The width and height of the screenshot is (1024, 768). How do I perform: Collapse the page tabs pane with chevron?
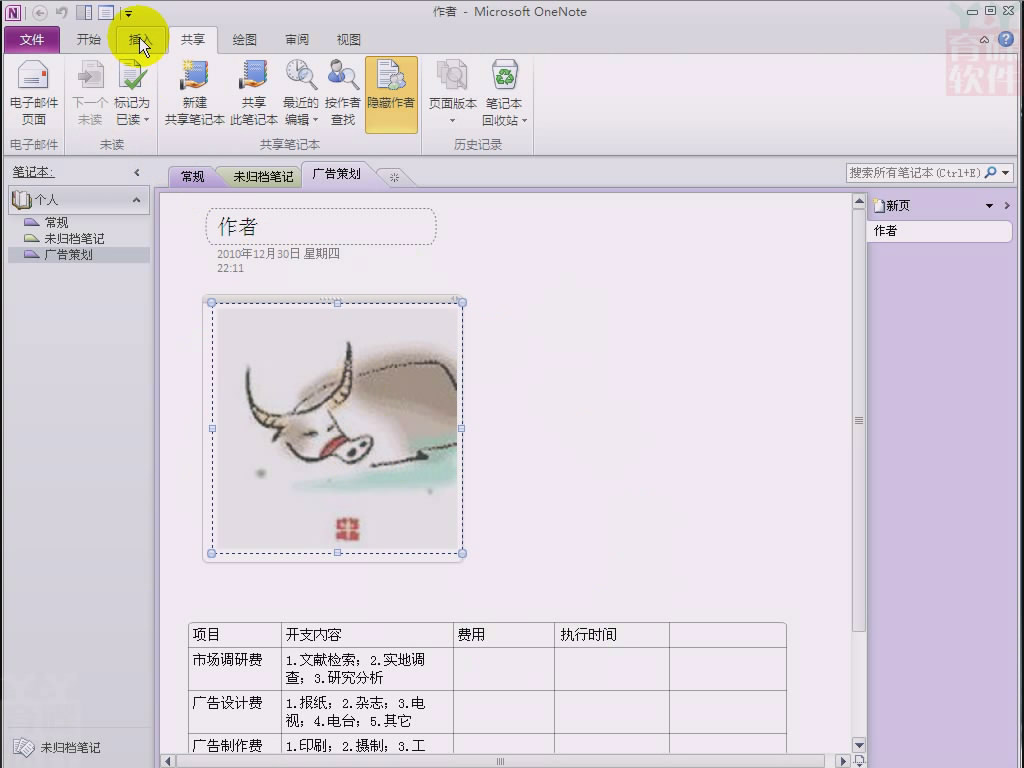(x=1007, y=206)
